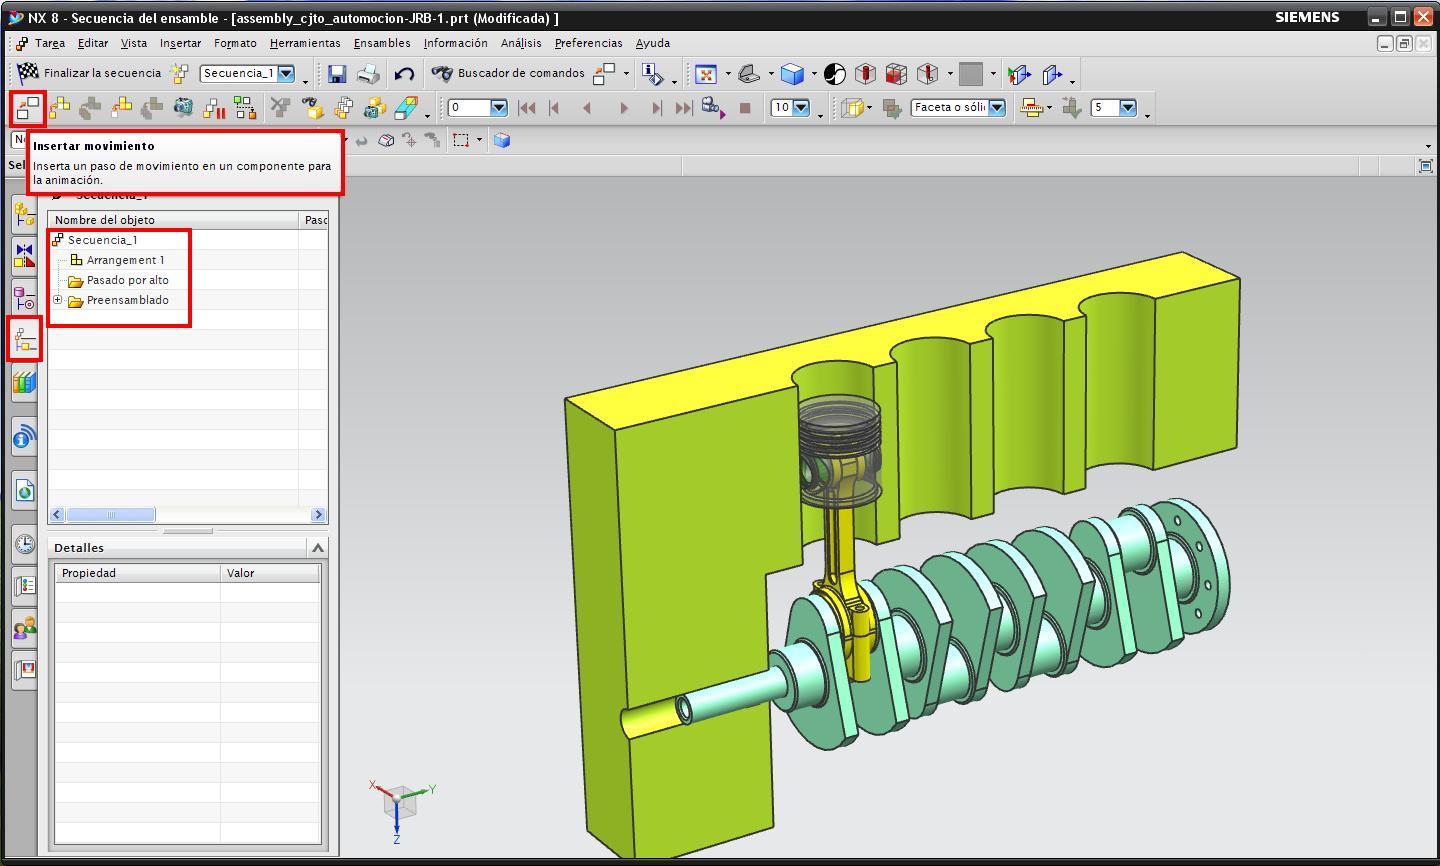The width and height of the screenshot is (1440, 866).
Task: Open the Roles sidebar tab
Action: [x=25, y=628]
